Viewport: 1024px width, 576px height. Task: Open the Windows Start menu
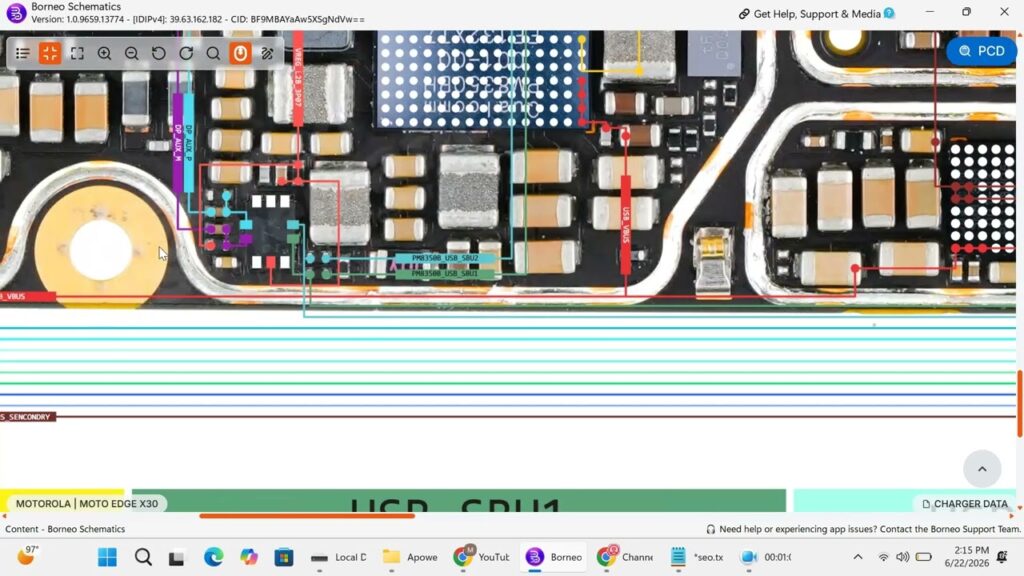[107, 557]
